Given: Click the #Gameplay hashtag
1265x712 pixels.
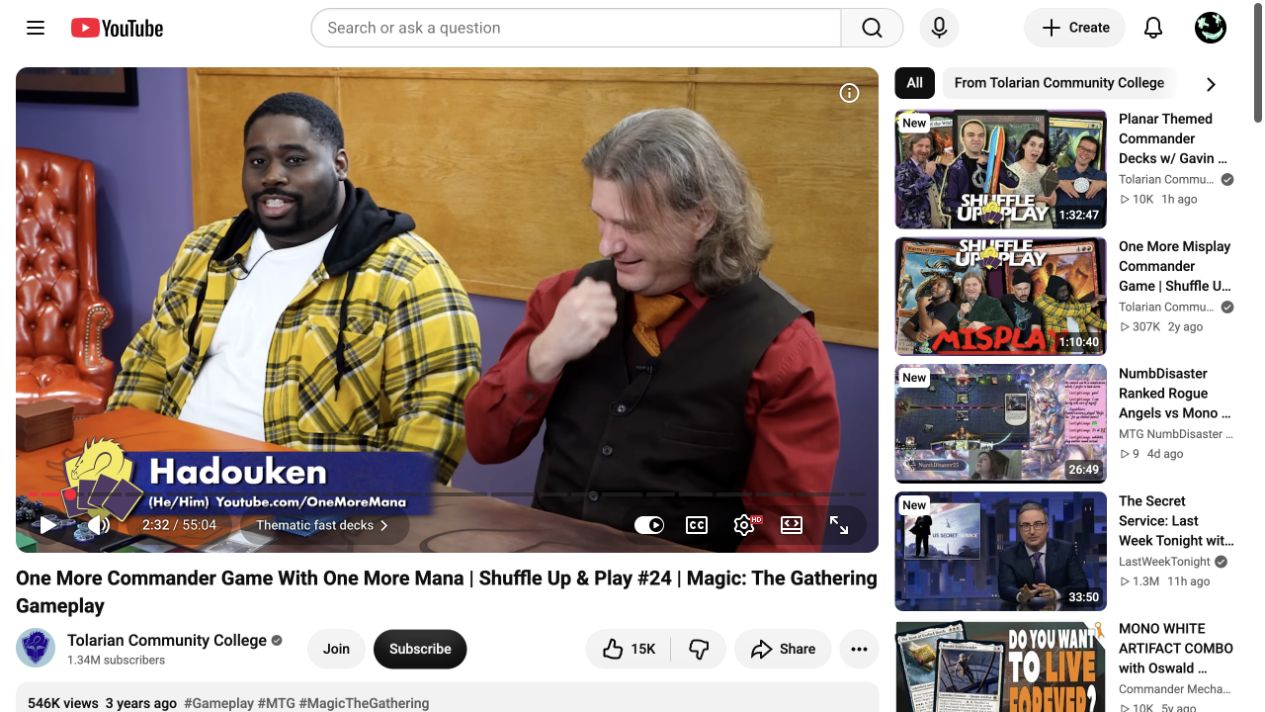Looking at the screenshot, I should pos(219,703).
